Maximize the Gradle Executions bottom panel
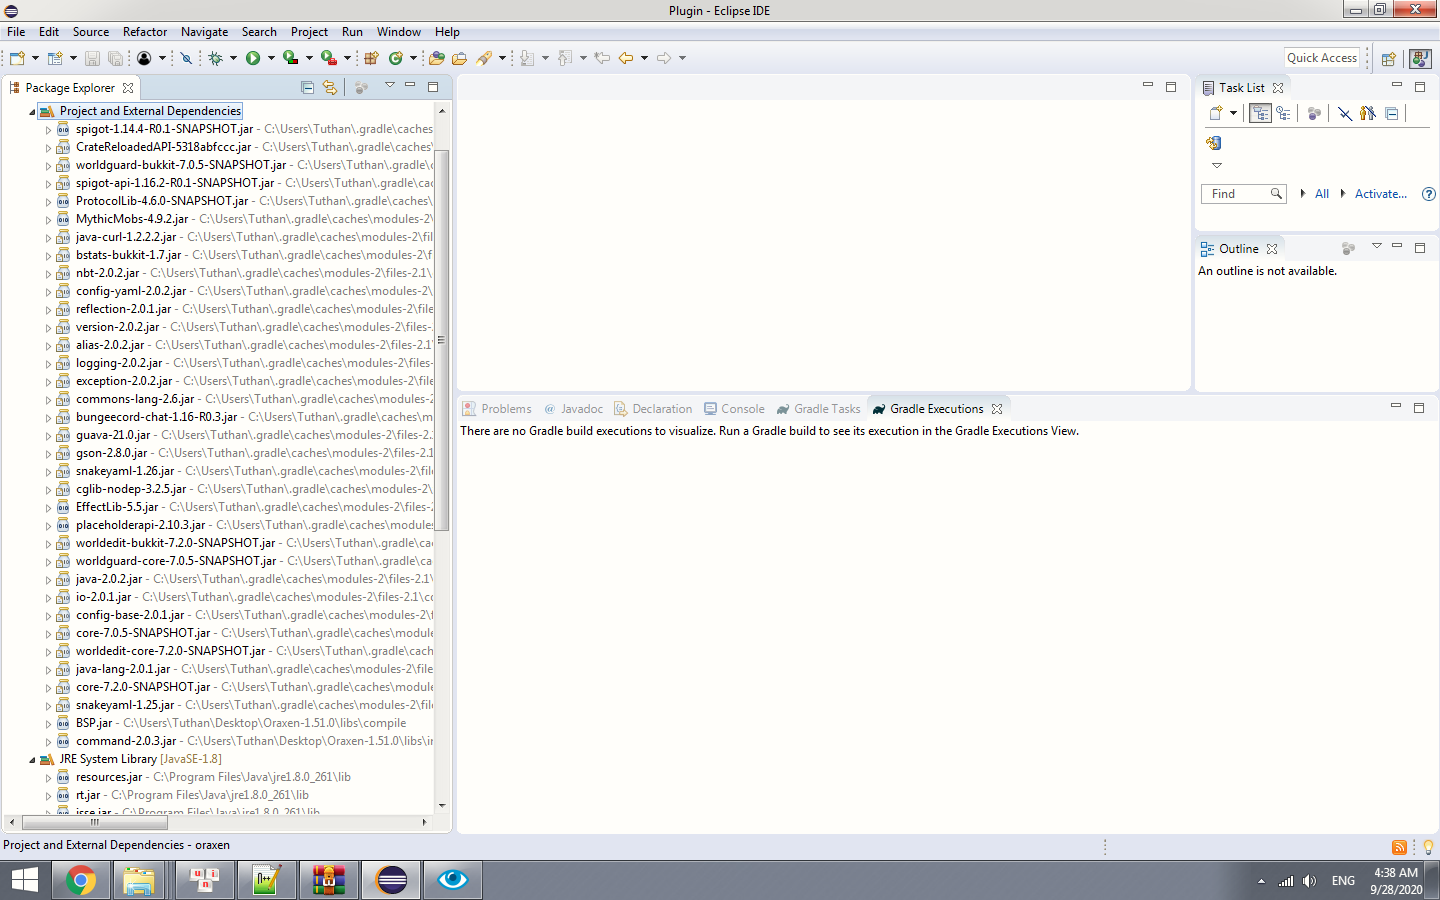1440x900 pixels. 1419,407
